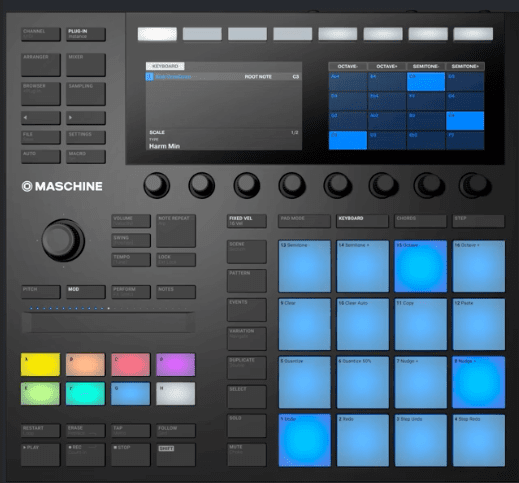This screenshot has height=483, width=519.
Task: Select orange group B
Action: (86, 364)
